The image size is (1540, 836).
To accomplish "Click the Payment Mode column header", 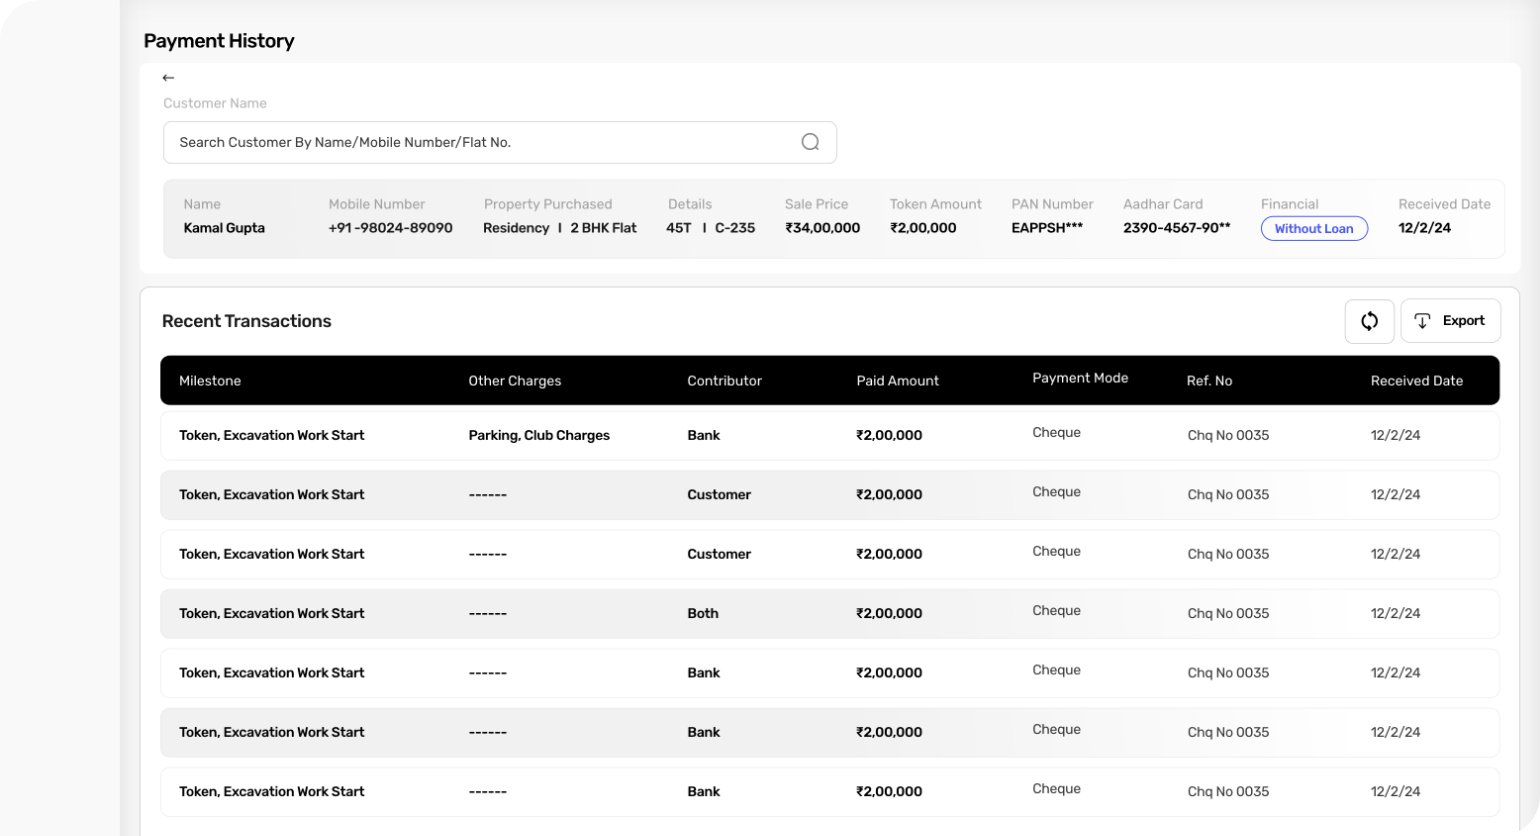I will pos(1080,378).
